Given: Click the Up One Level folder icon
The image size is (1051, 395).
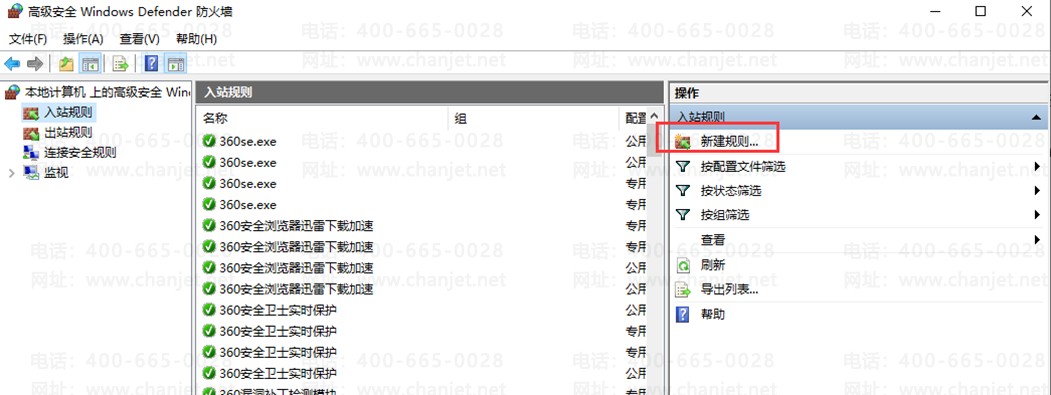Looking at the screenshot, I should point(66,64).
